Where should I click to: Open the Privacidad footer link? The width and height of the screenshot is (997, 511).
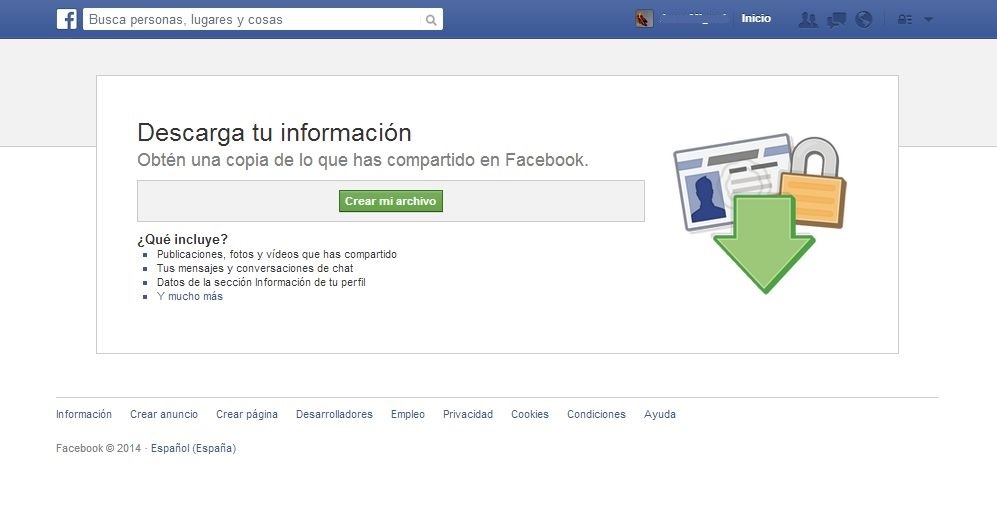pyautogui.click(x=468, y=414)
